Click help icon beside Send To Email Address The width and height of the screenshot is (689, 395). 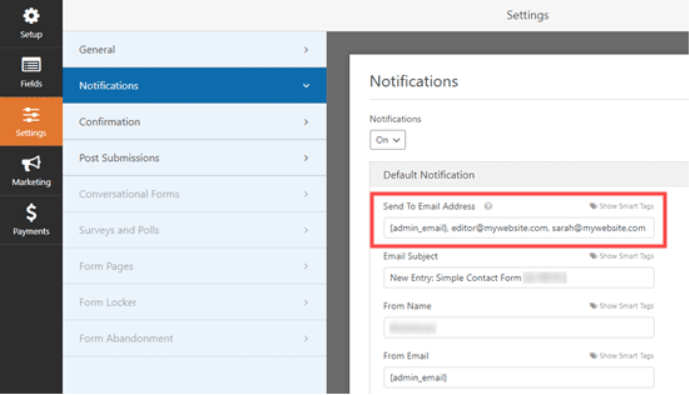tap(488, 206)
